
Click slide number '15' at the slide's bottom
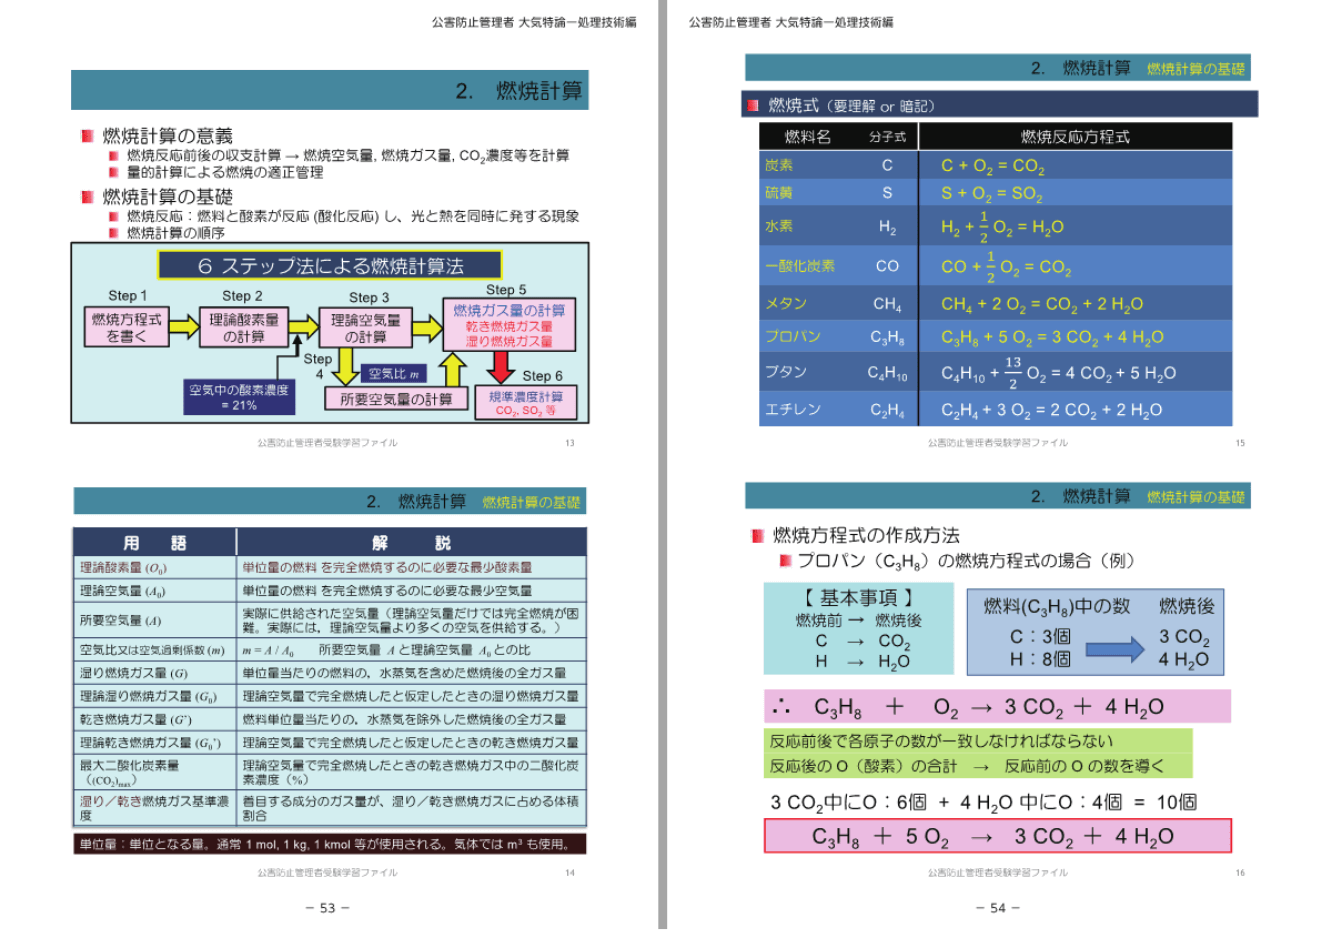click(1240, 443)
